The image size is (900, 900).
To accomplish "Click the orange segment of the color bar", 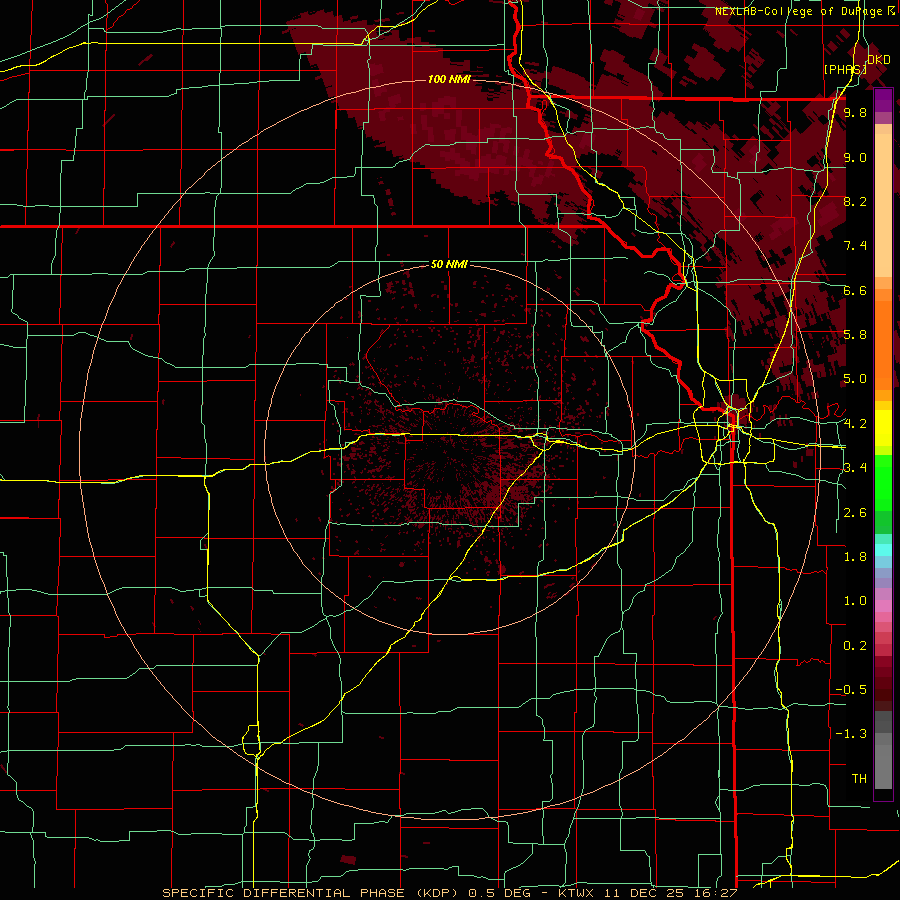I will pyautogui.click(x=883, y=346).
